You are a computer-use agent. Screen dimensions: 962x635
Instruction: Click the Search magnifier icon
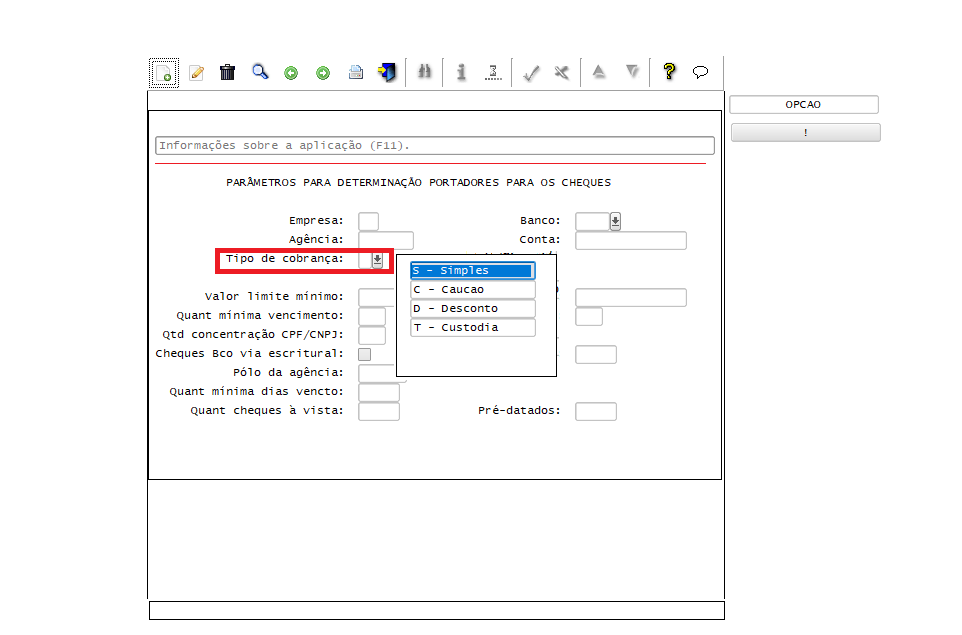[x=260, y=72]
